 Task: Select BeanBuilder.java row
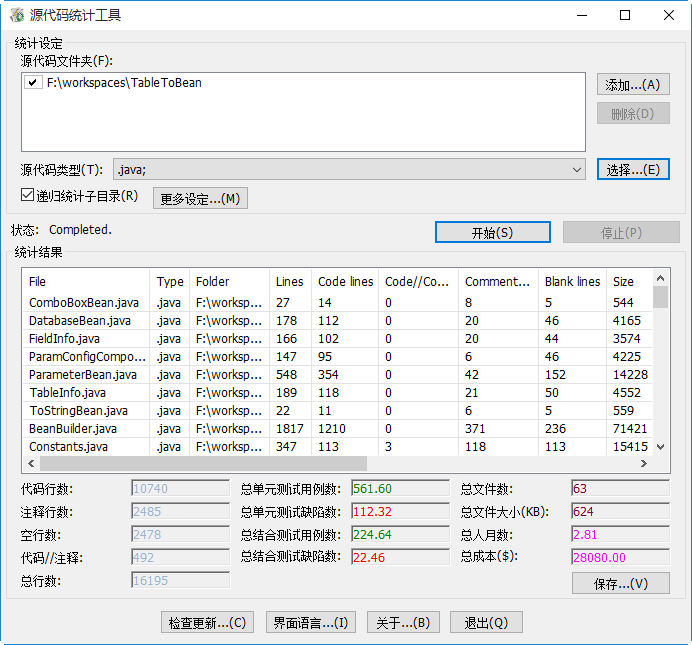(338, 429)
